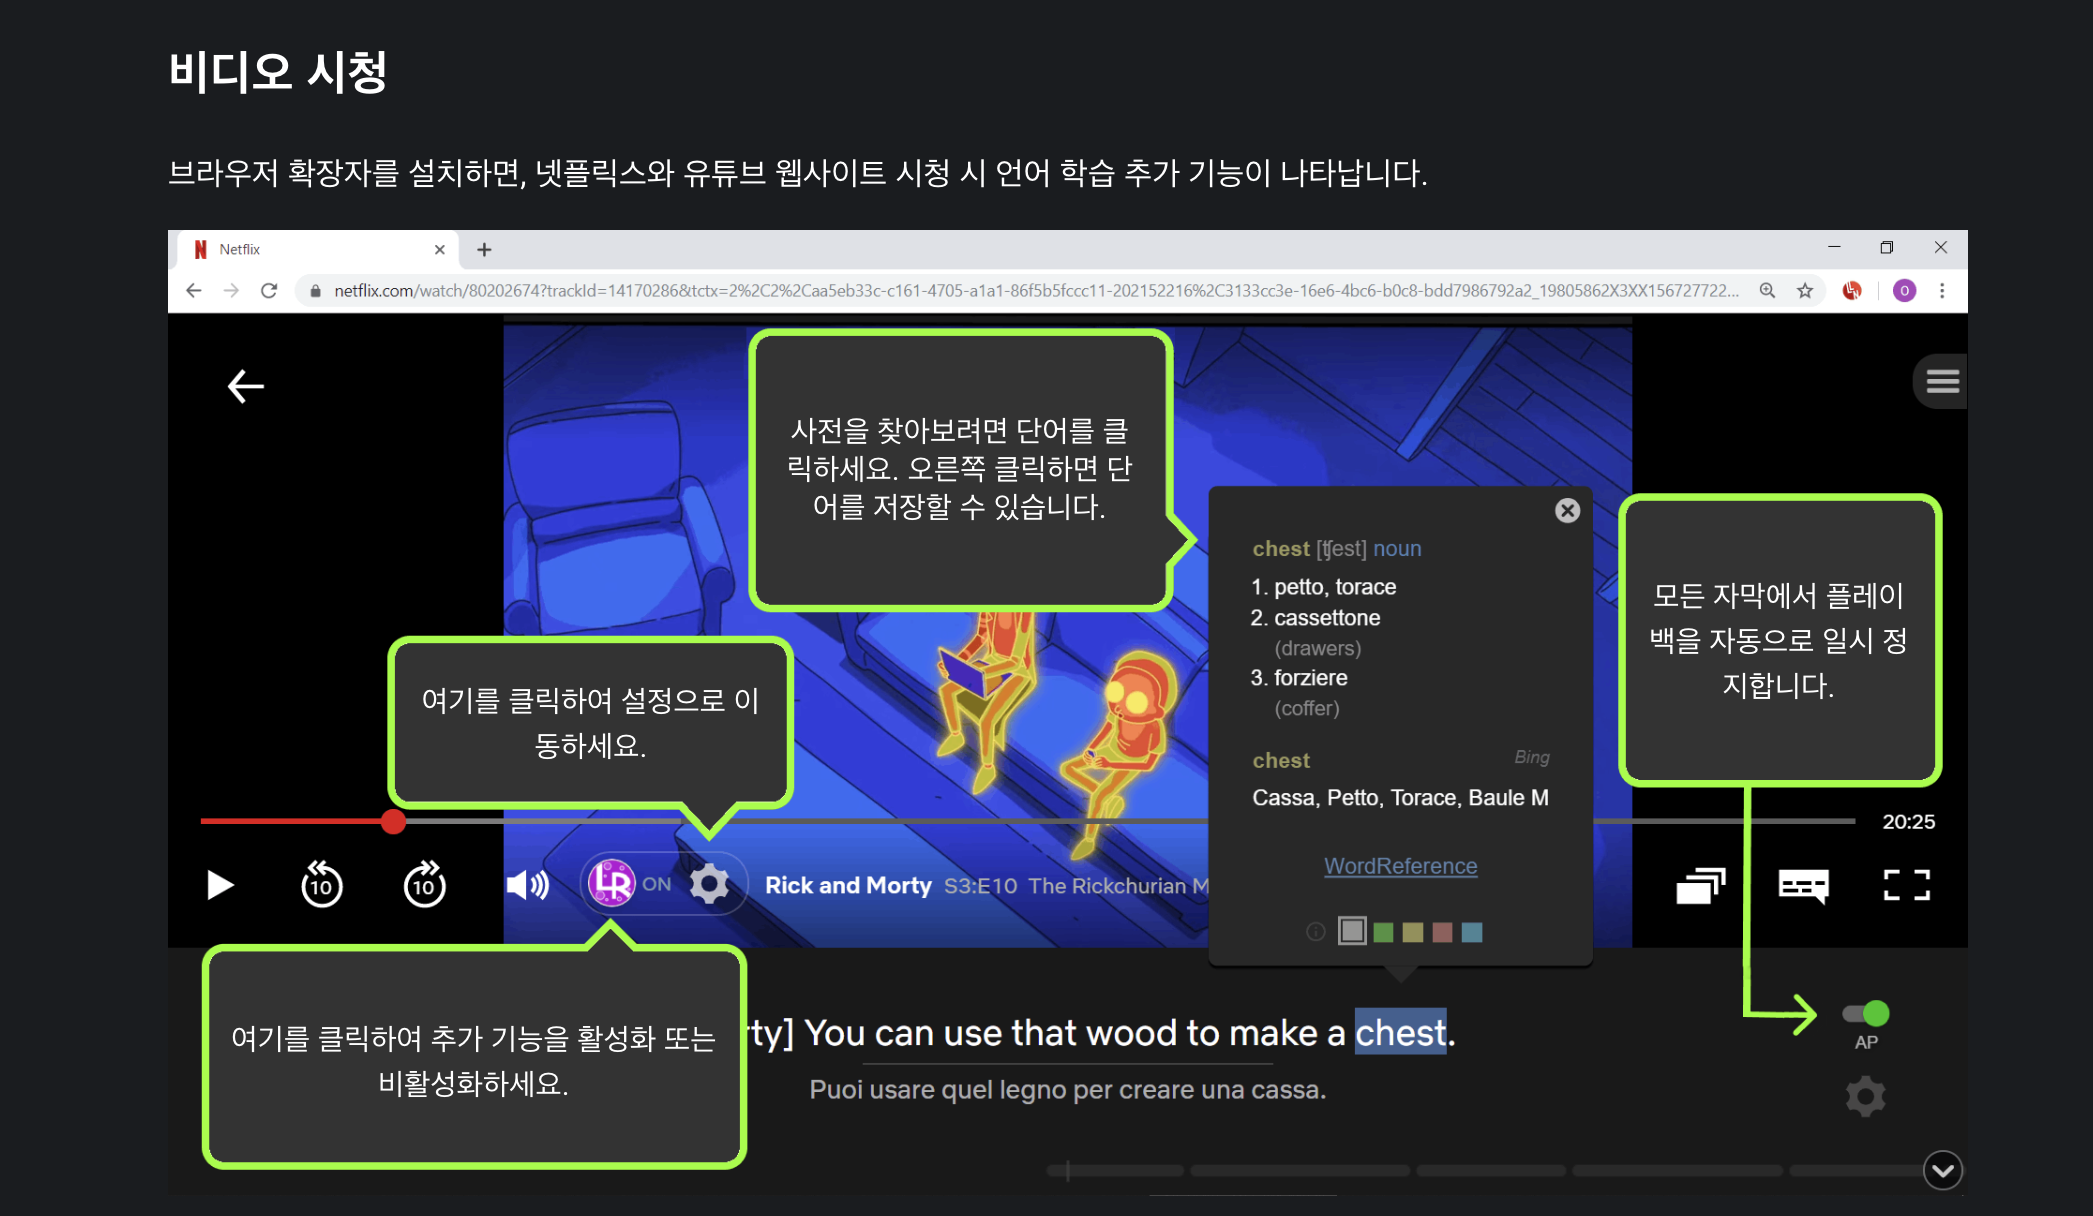Click the Netflix player back arrow
Viewport: 2093px width, 1216px height.
245,386
